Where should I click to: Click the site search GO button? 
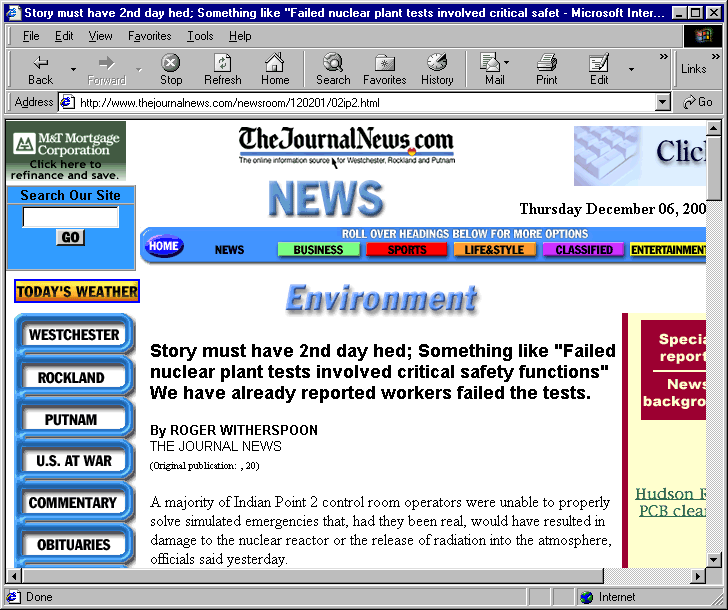click(x=71, y=237)
